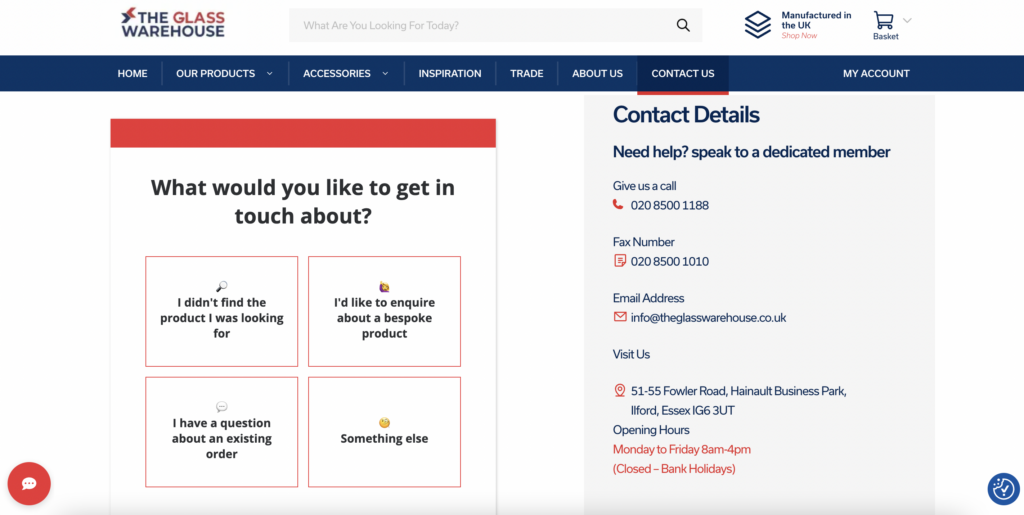Click the red phone icon
This screenshot has width=1024, height=515.
618,205
